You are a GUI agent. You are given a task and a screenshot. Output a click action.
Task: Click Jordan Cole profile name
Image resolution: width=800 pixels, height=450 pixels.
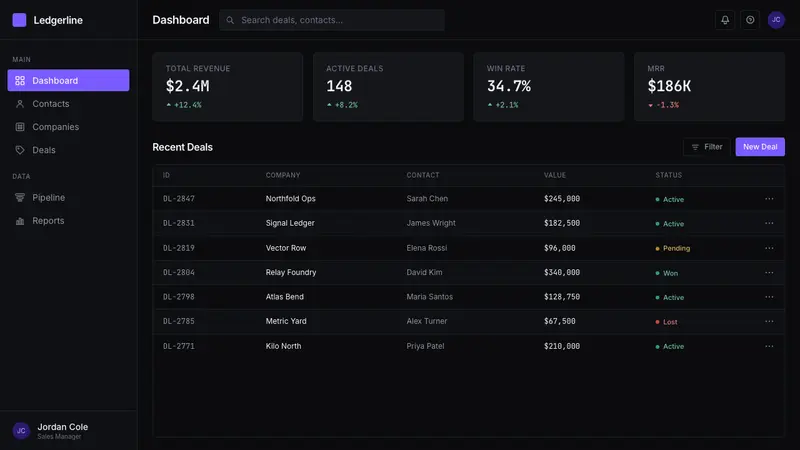coord(63,427)
